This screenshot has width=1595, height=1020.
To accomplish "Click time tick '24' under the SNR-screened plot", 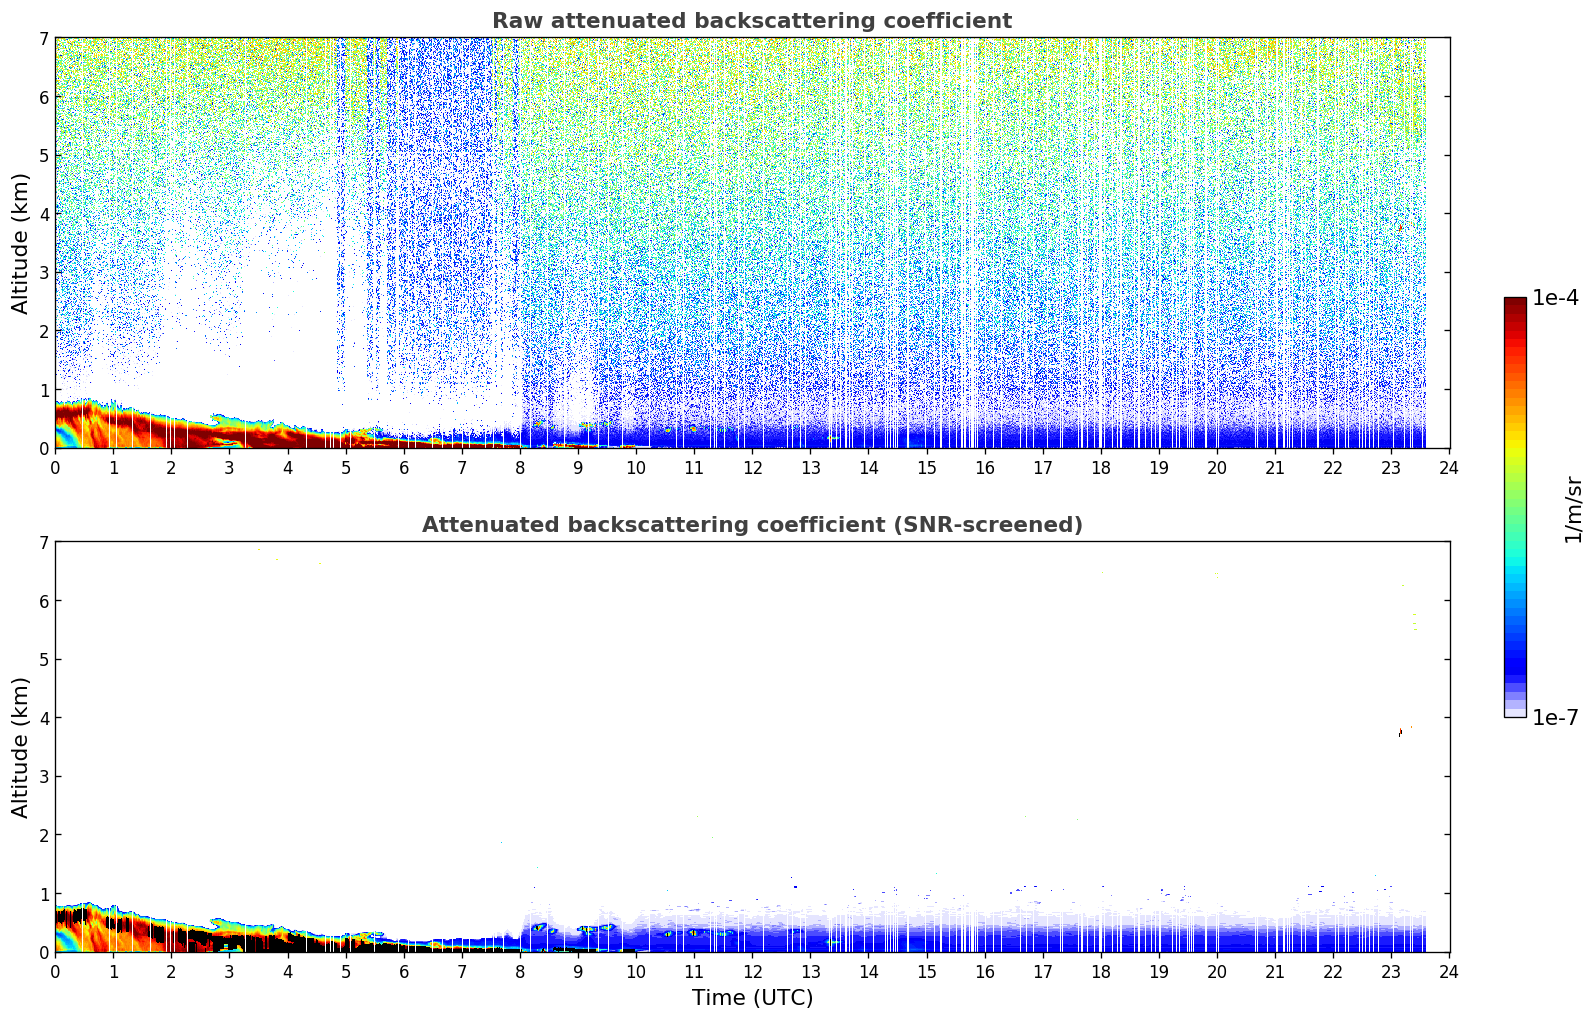I will click(1449, 971).
